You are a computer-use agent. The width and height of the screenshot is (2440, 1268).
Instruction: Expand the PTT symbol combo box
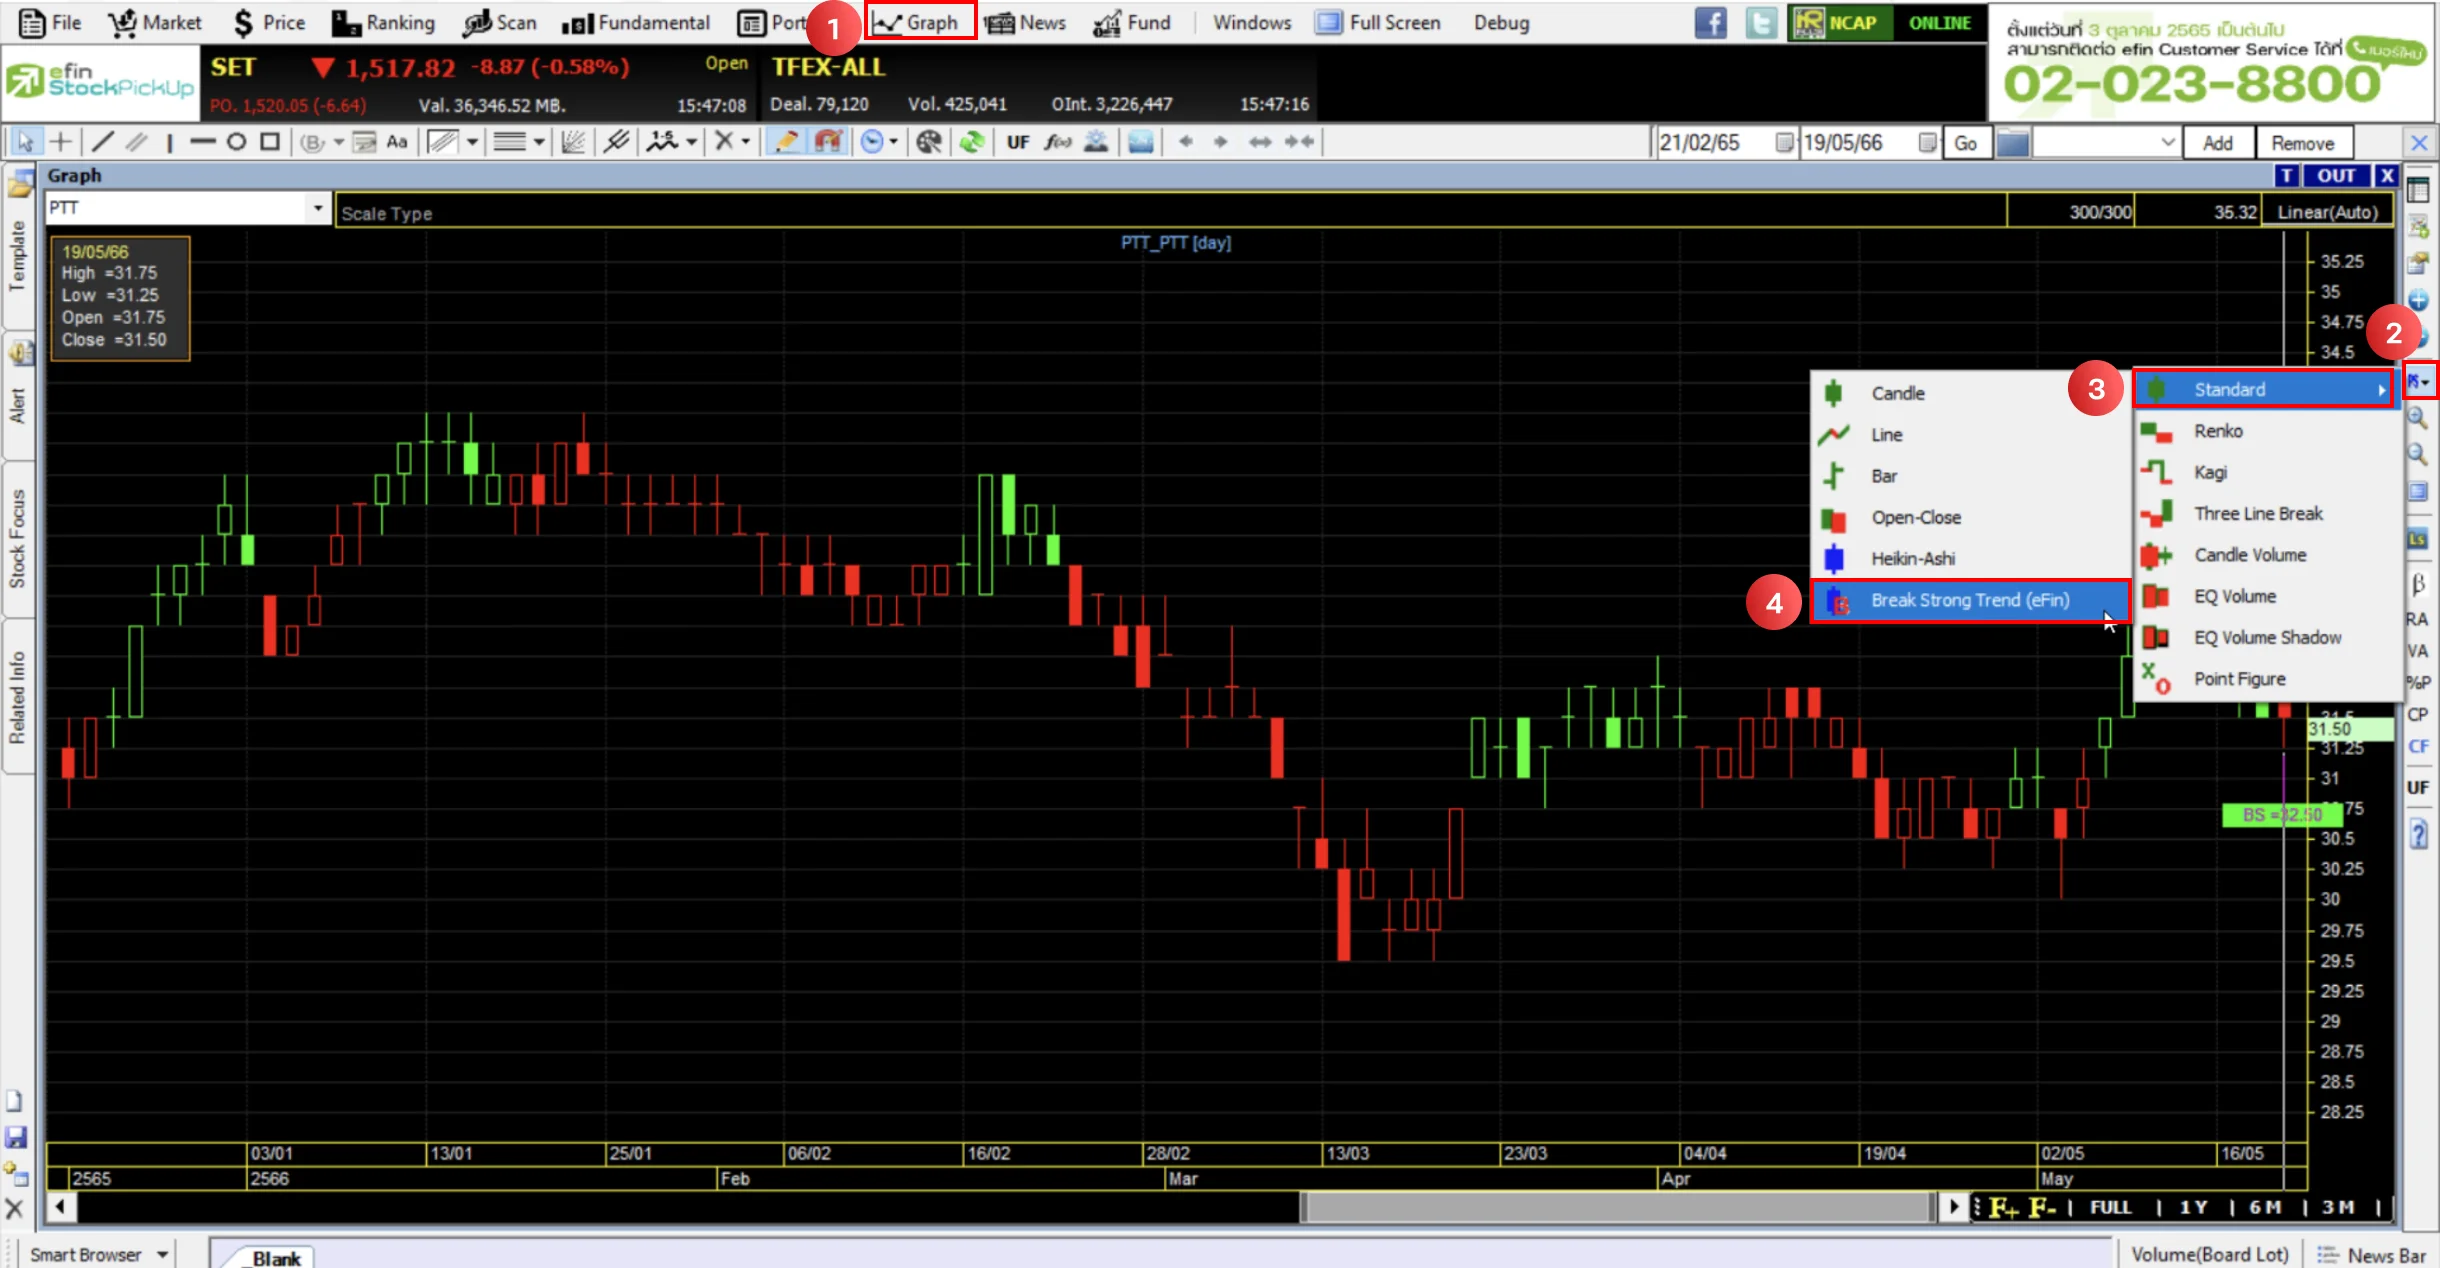(x=318, y=208)
